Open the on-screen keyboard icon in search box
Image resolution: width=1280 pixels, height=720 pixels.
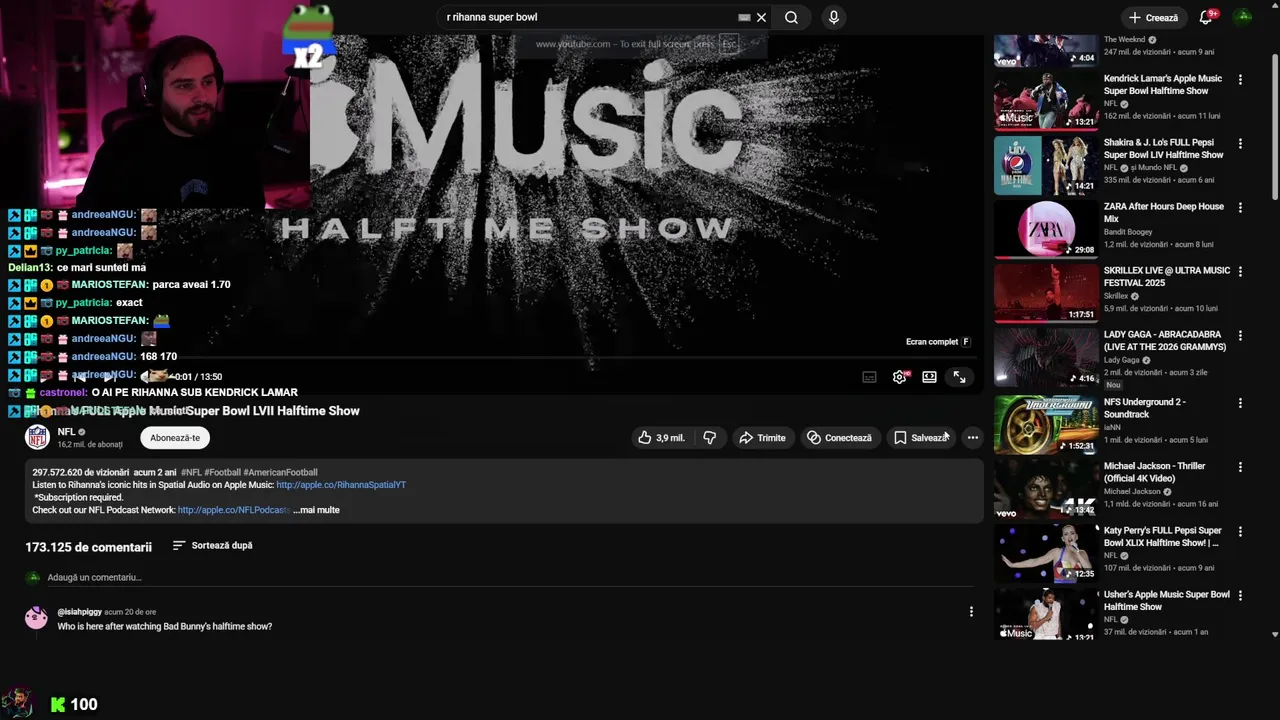click(x=744, y=17)
